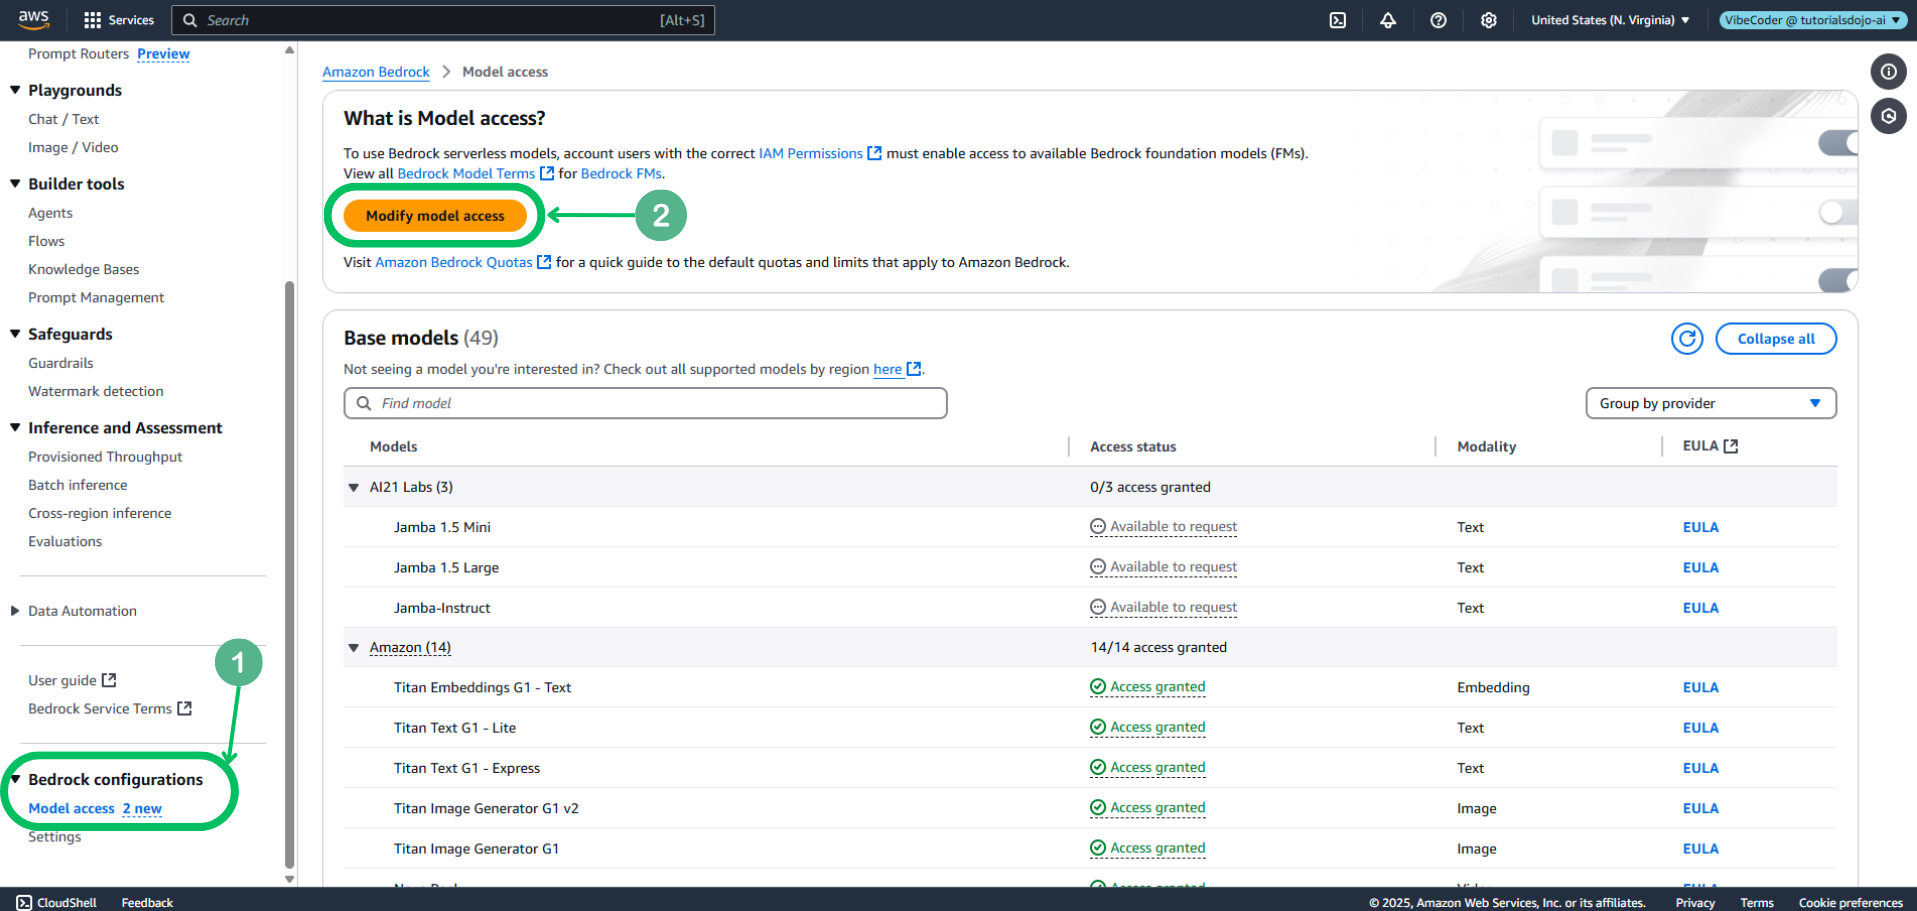Collapse the AI21 Labs model group
The height and width of the screenshot is (911, 1917).
click(x=354, y=488)
